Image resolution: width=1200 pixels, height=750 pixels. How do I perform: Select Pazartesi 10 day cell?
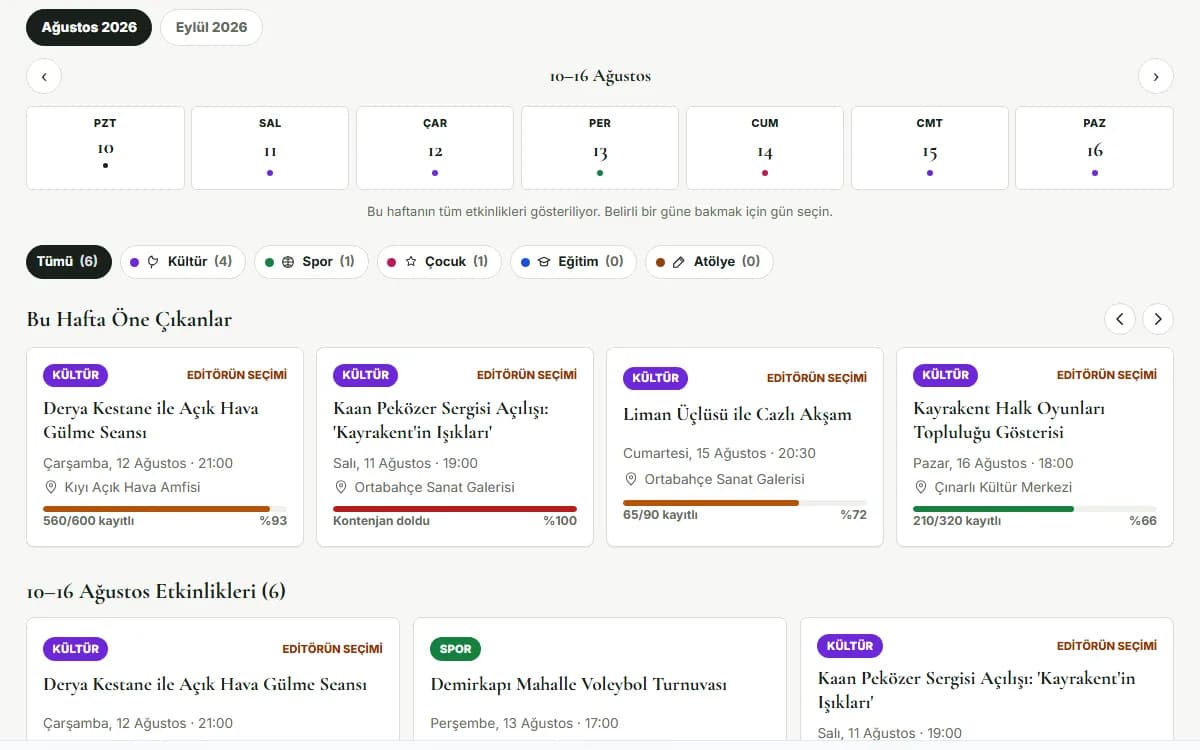105,148
